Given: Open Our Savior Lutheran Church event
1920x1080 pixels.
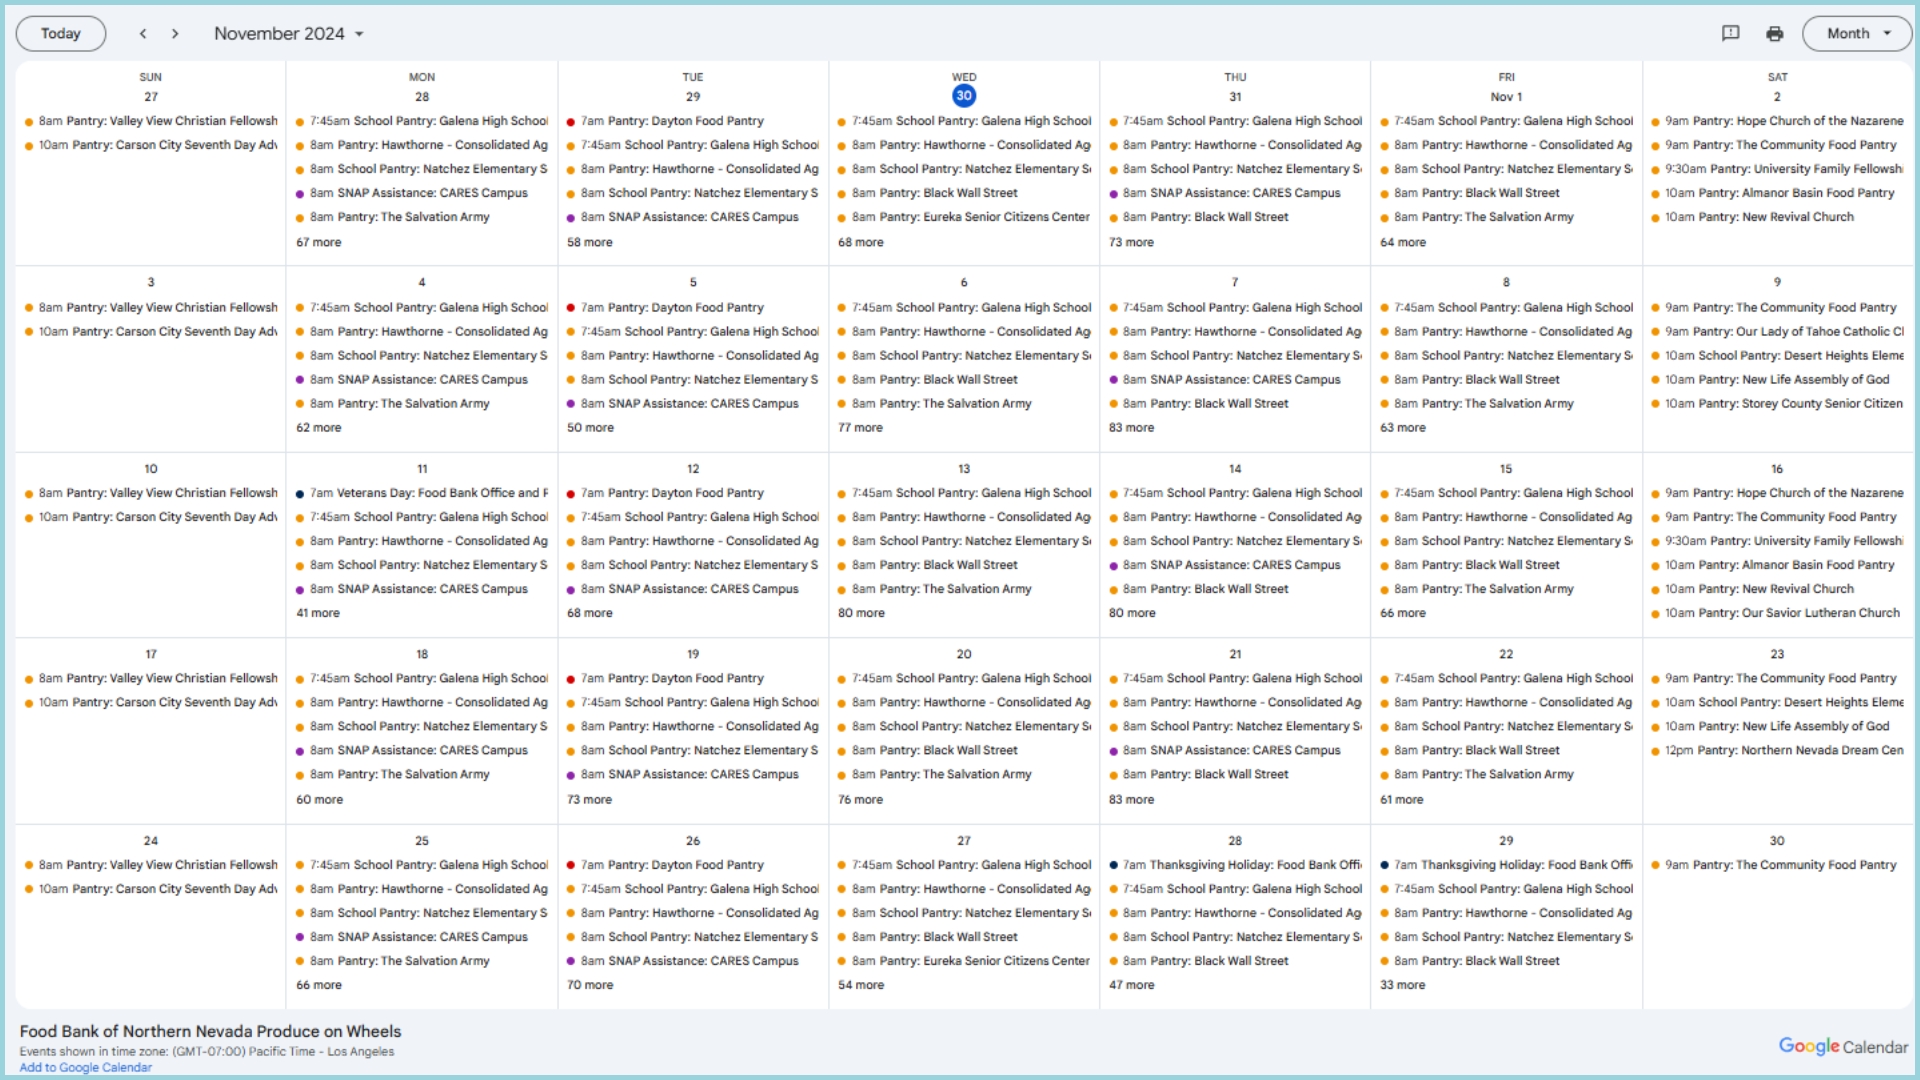Looking at the screenshot, I should pyautogui.click(x=1777, y=613).
